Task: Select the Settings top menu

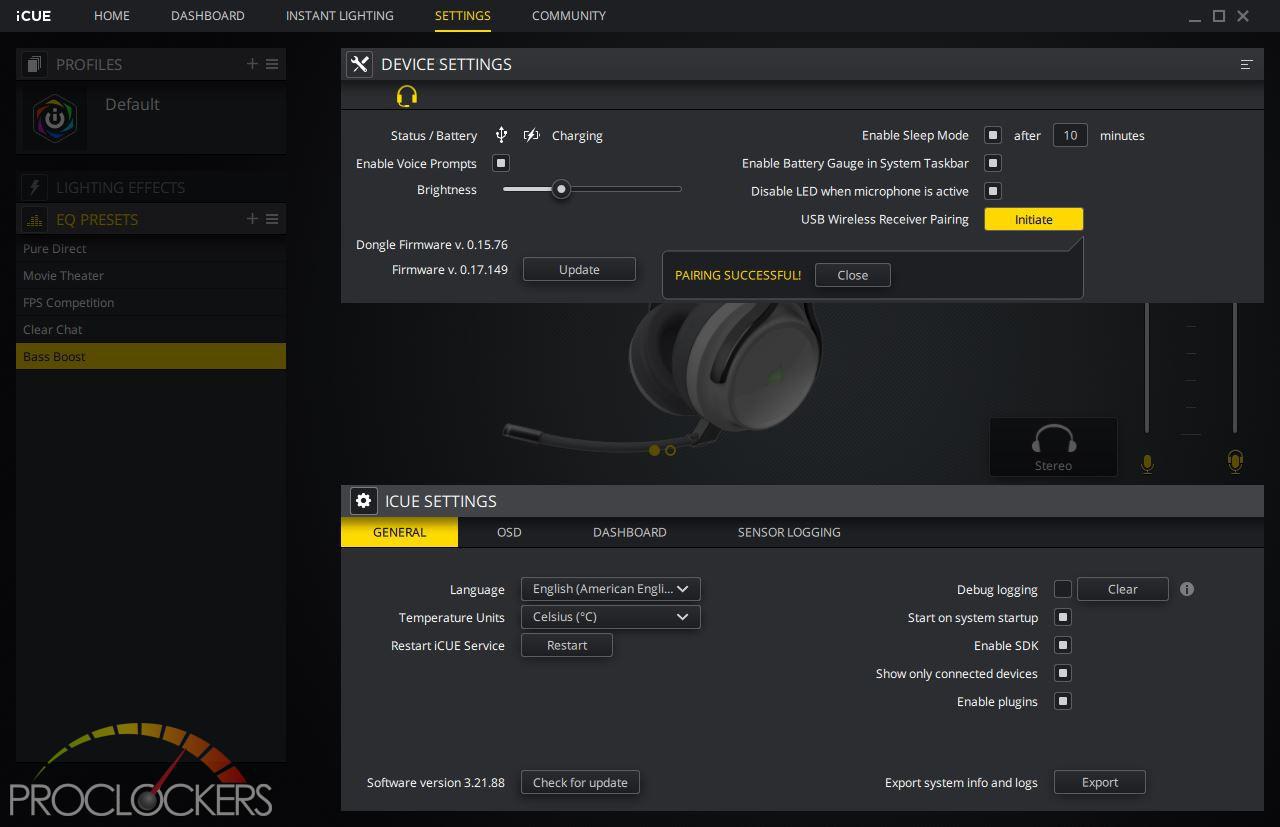Action: pyautogui.click(x=463, y=16)
